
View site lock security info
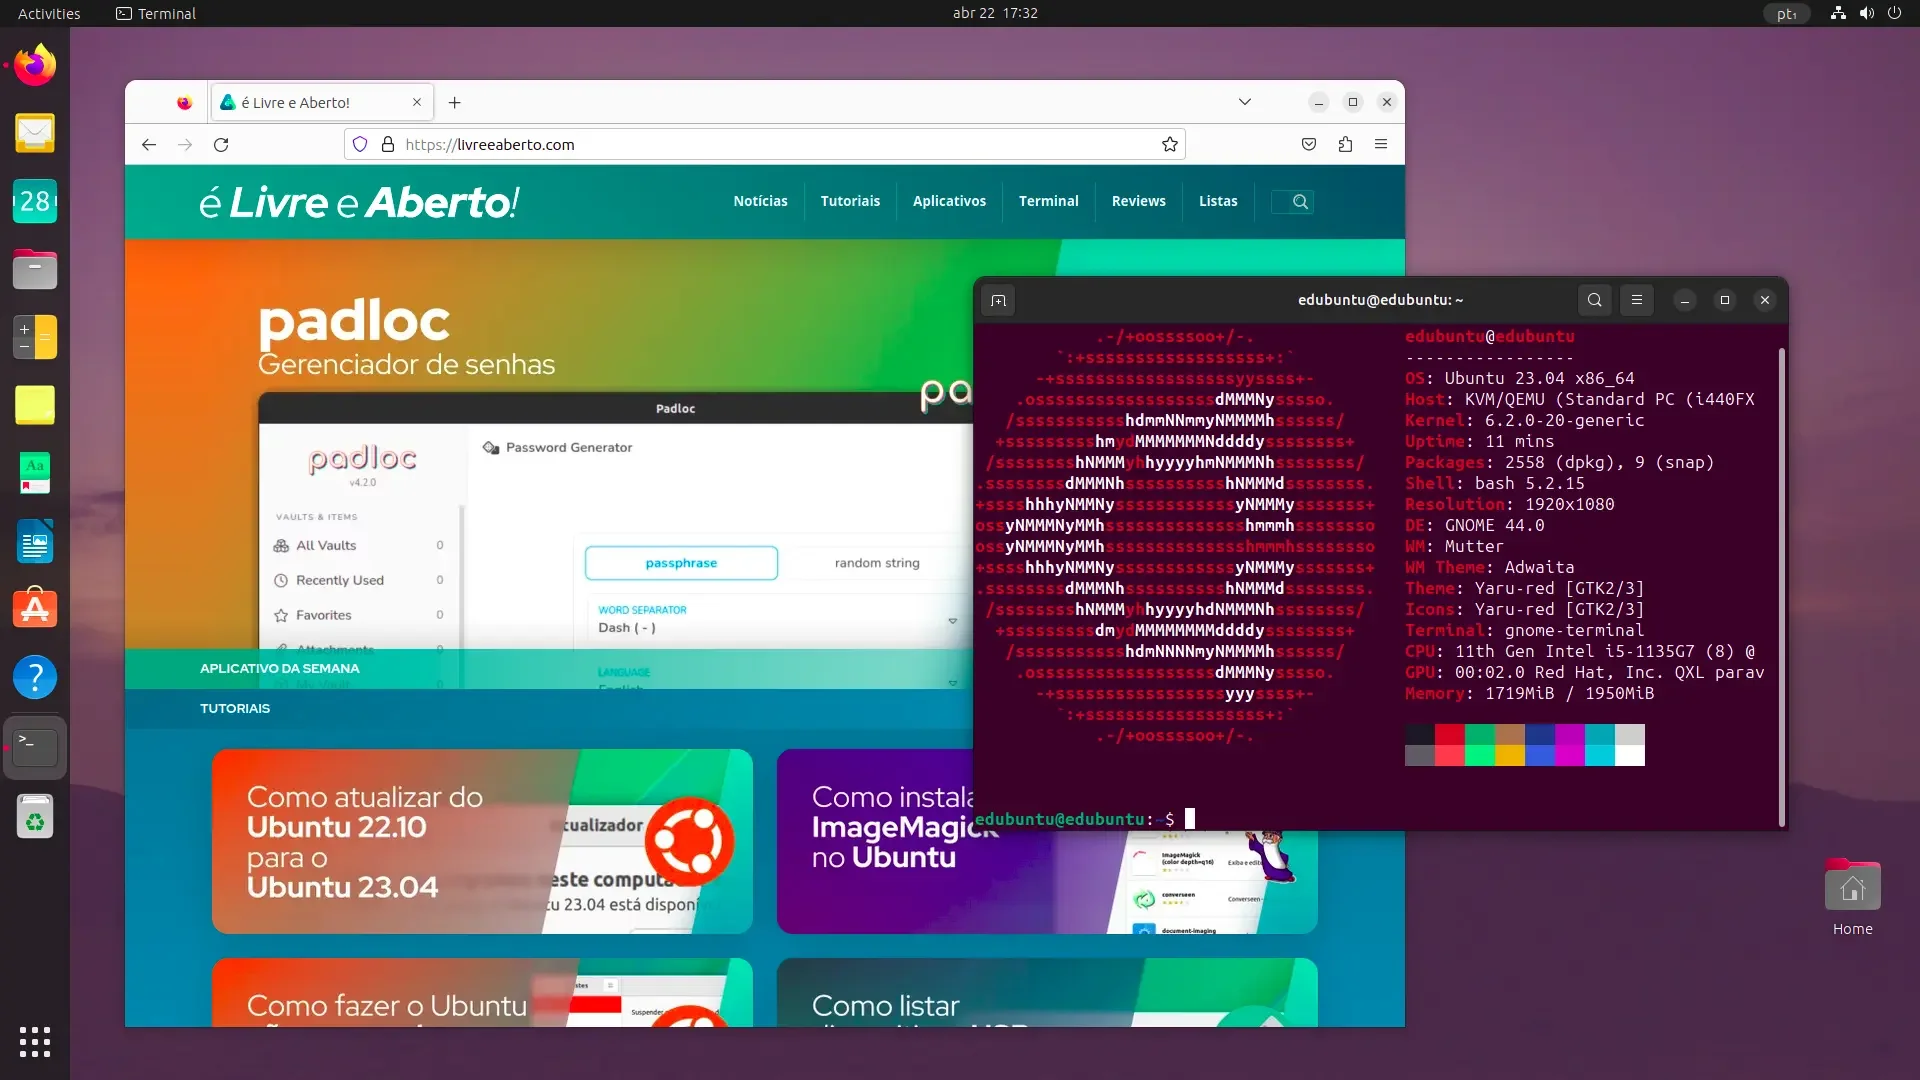click(x=388, y=144)
